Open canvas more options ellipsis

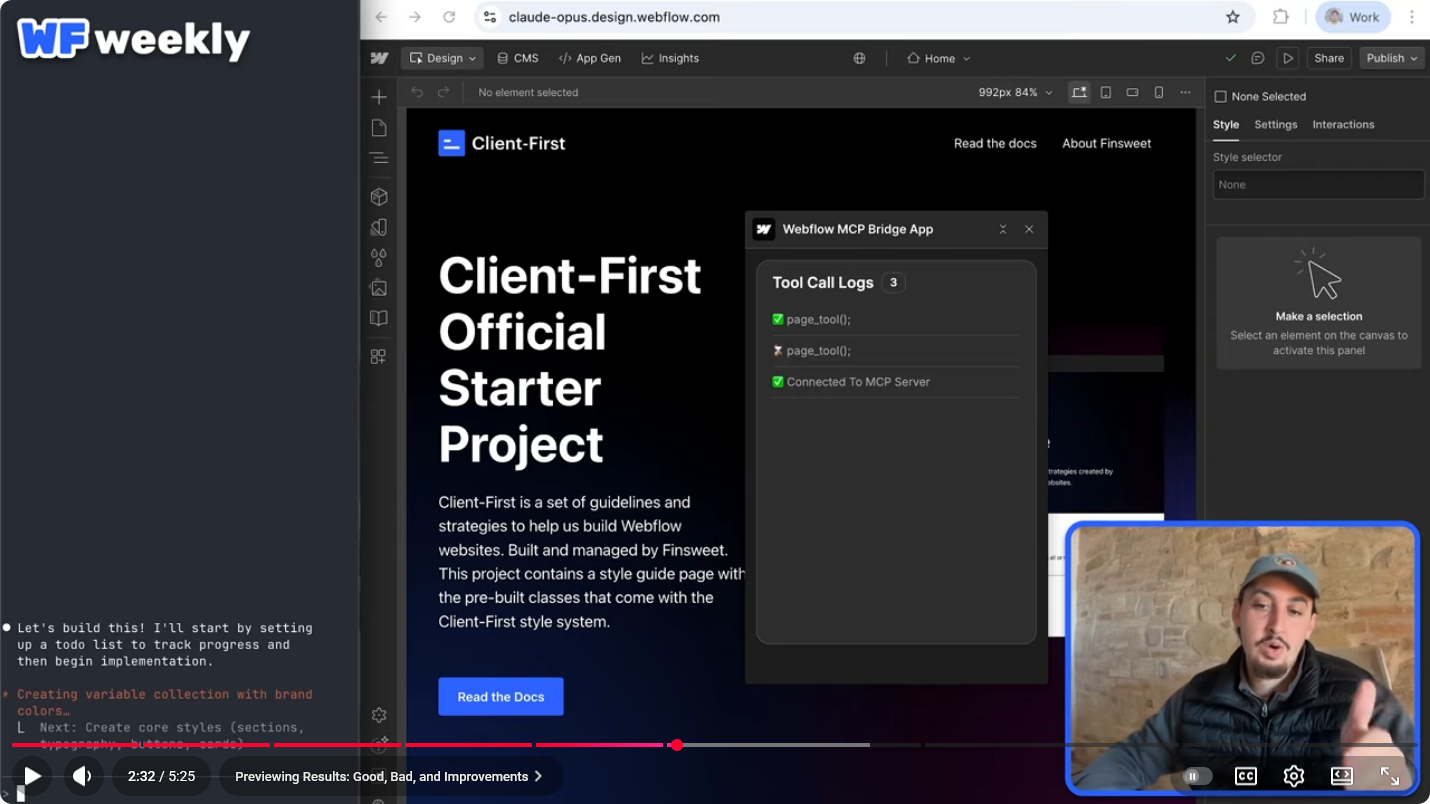[1186, 92]
